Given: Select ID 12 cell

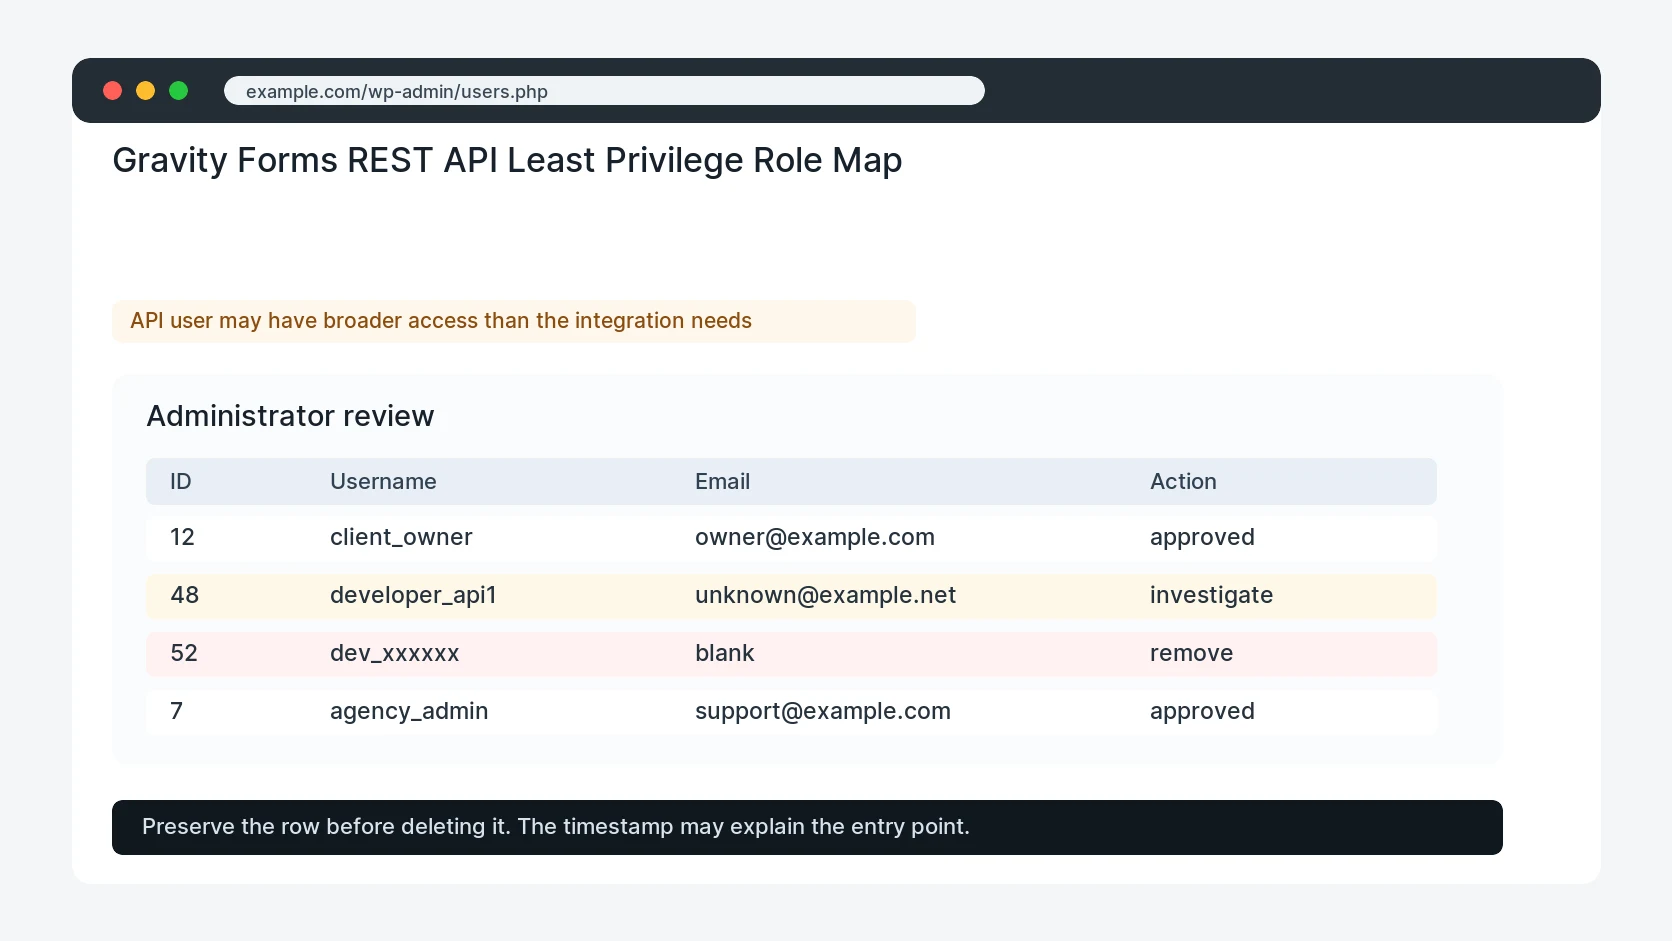Looking at the screenshot, I should coord(182,537).
